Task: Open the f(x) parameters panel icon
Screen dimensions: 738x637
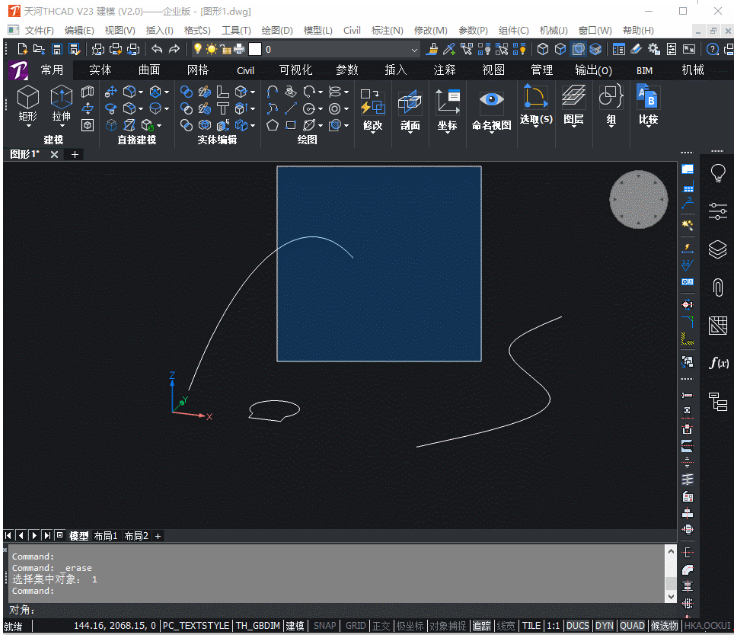Action: [x=719, y=363]
